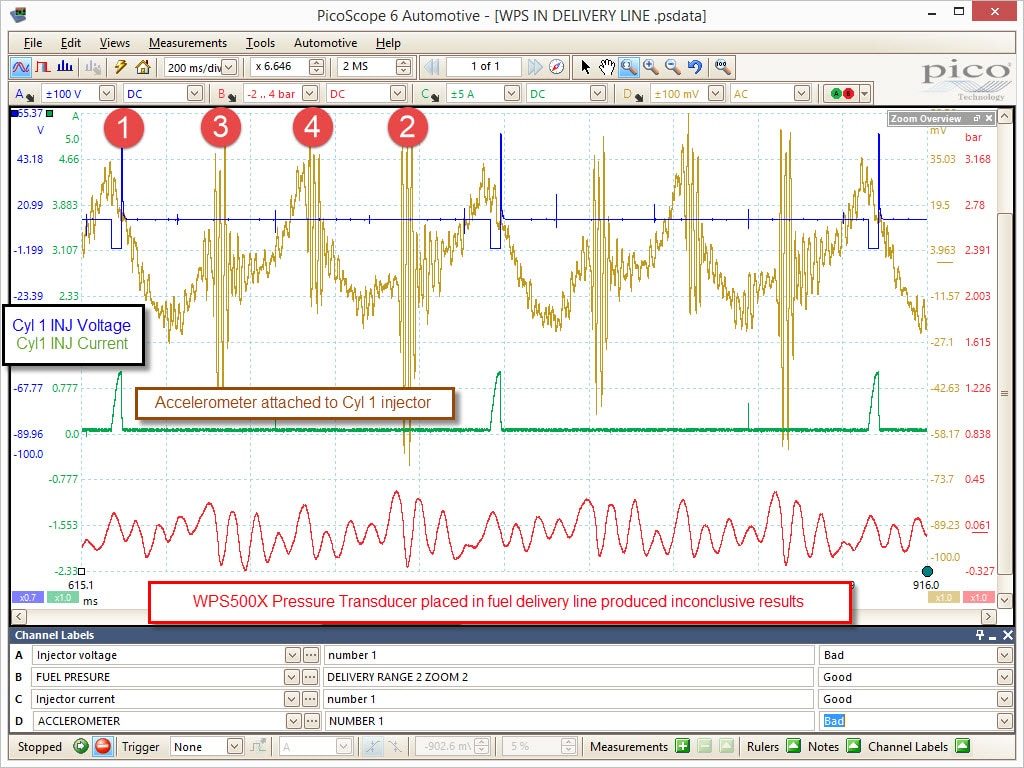Screen dimensions: 1024x768
Task: Open the Edit menu
Action: click(71, 43)
